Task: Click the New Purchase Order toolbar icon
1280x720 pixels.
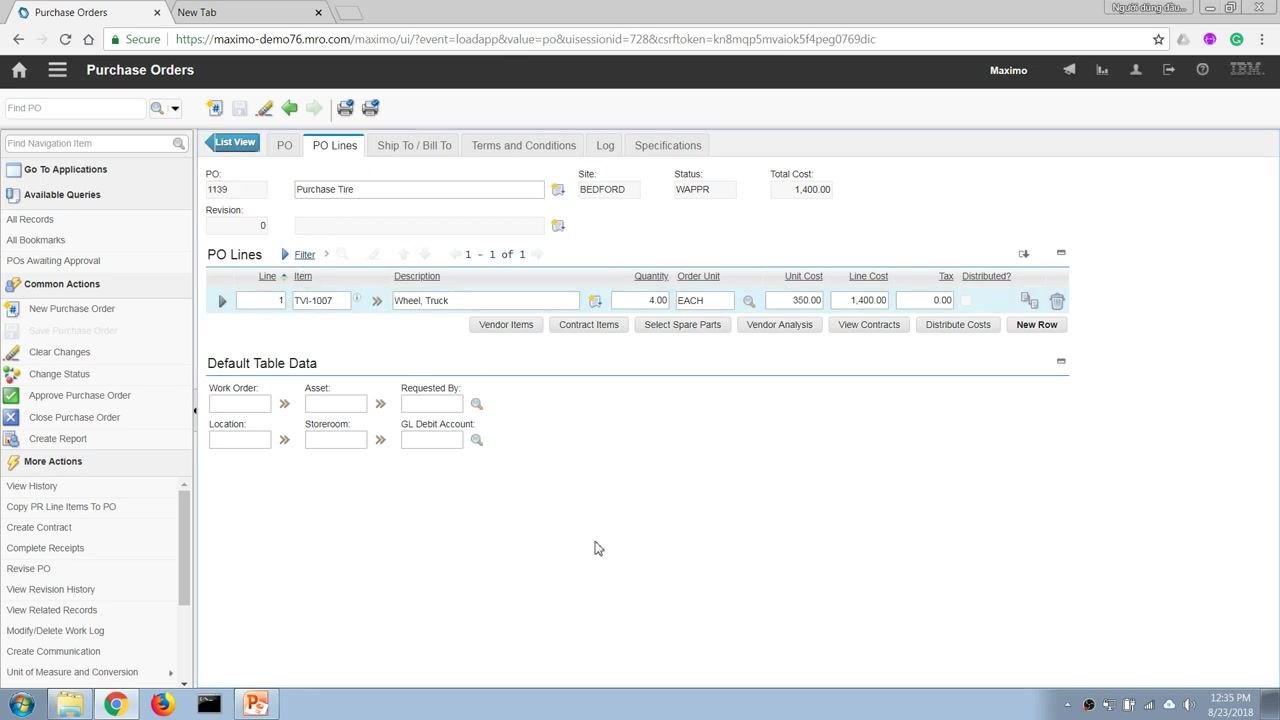Action: click(x=214, y=108)
